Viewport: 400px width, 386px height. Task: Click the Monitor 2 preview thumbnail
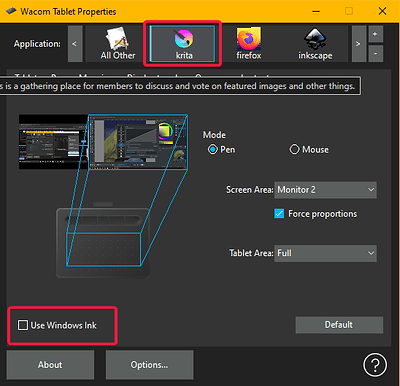pos(138,142)
